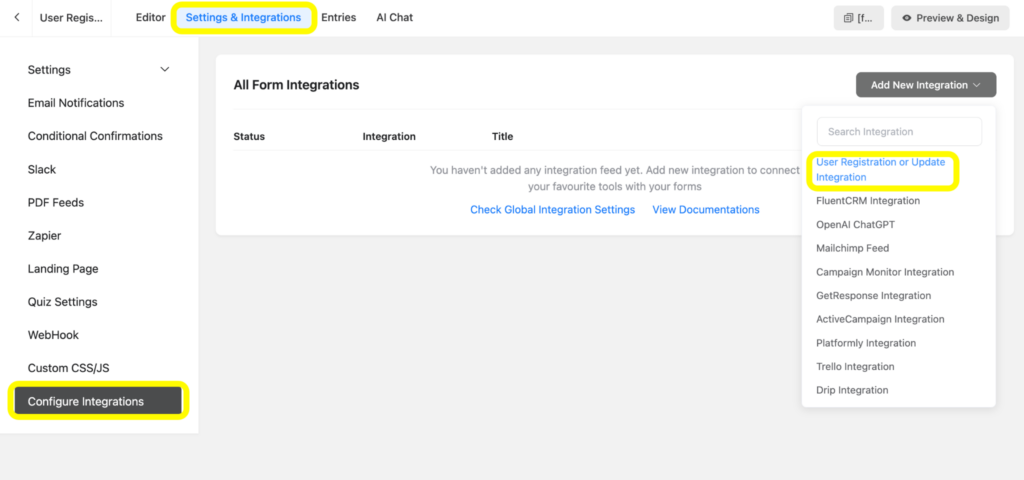Choose Platformly Integration

click(866, 343)
